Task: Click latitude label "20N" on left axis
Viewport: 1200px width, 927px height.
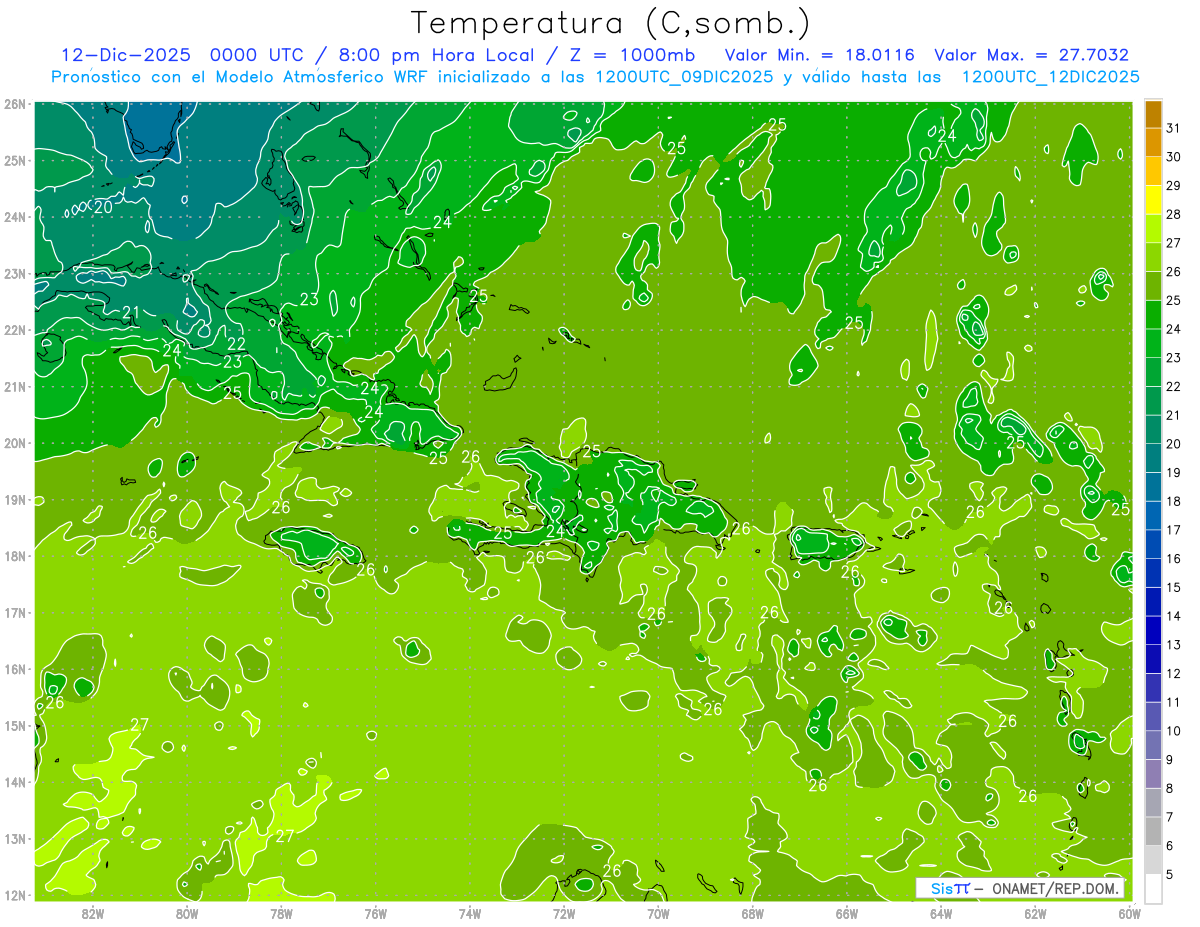Action: tap(15, 443)
